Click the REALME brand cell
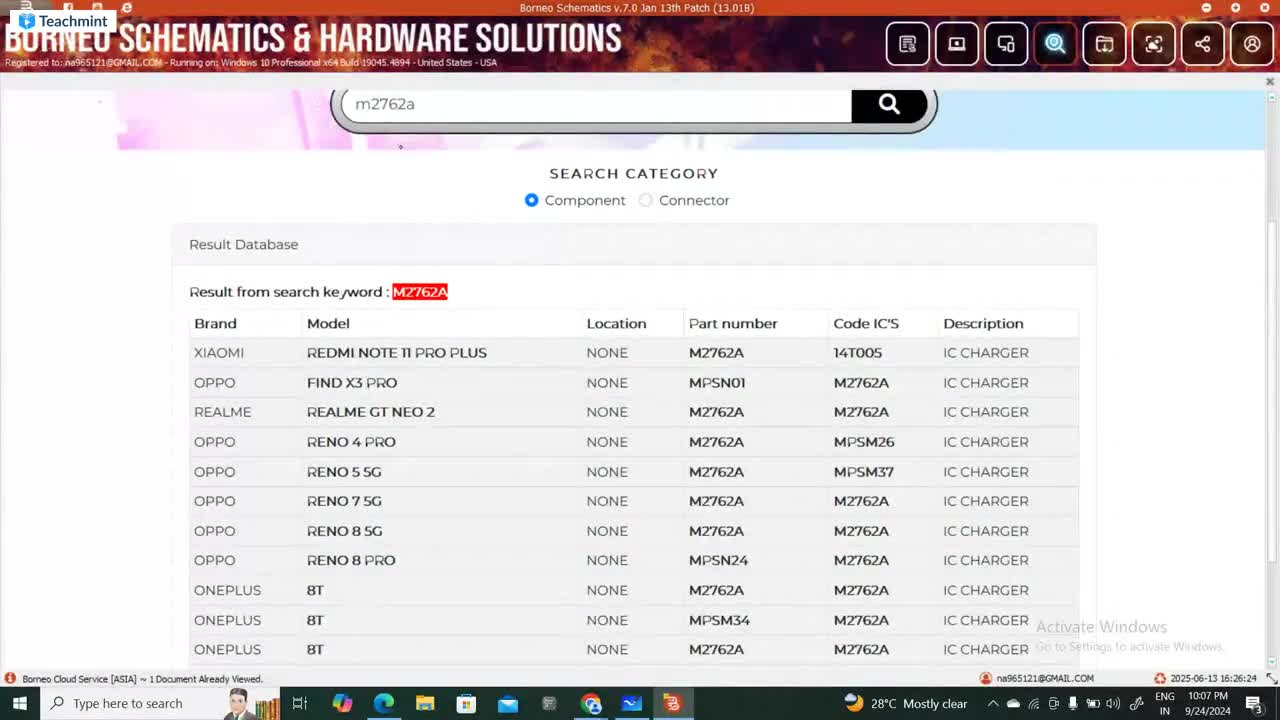 (x=223, y=412)
